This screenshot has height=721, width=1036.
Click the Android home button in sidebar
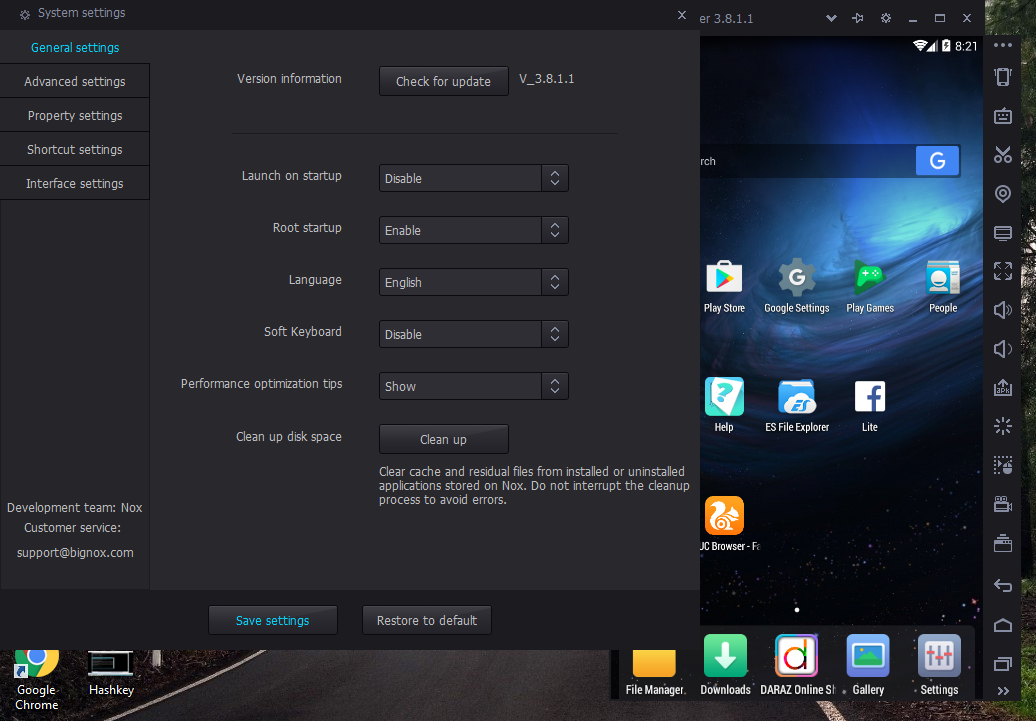(1002, 625)
